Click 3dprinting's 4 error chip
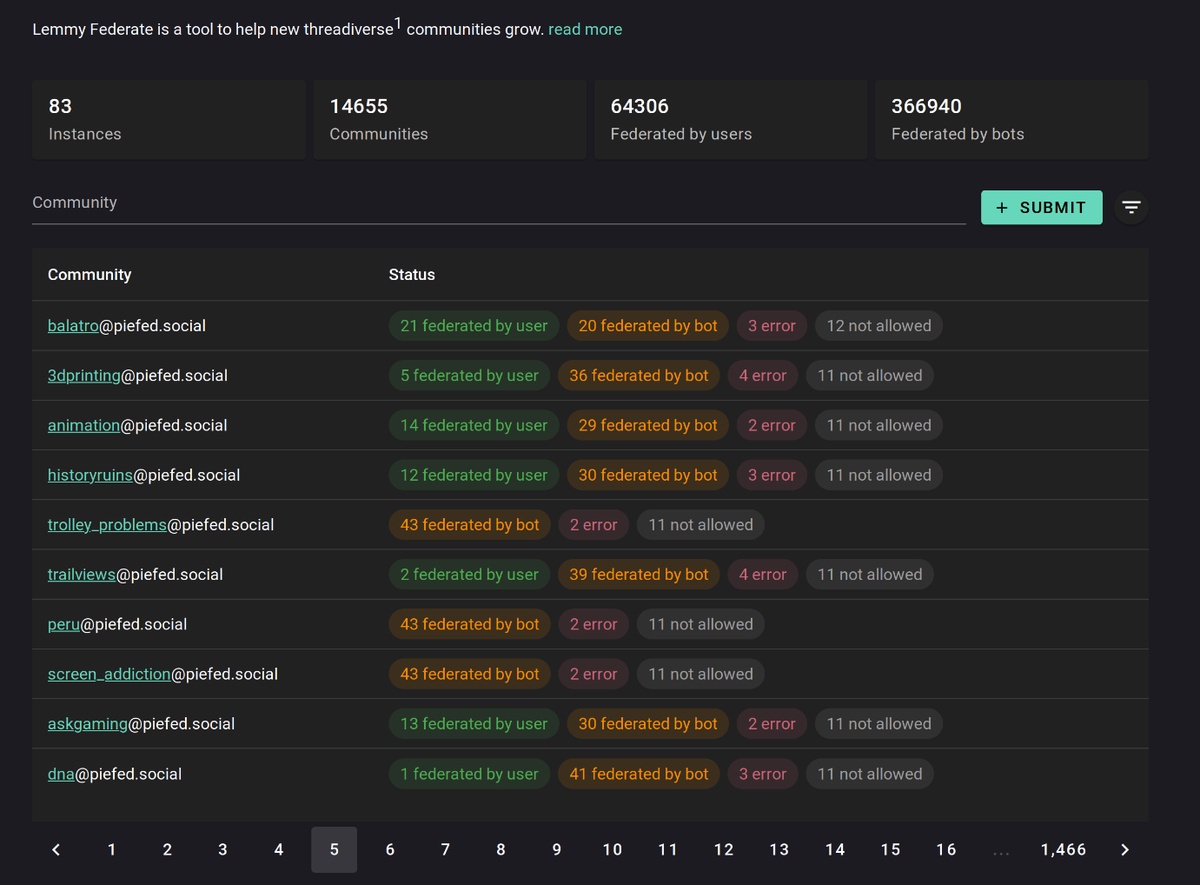This screenshot has width=1200, height=885. tap(763, 376)
